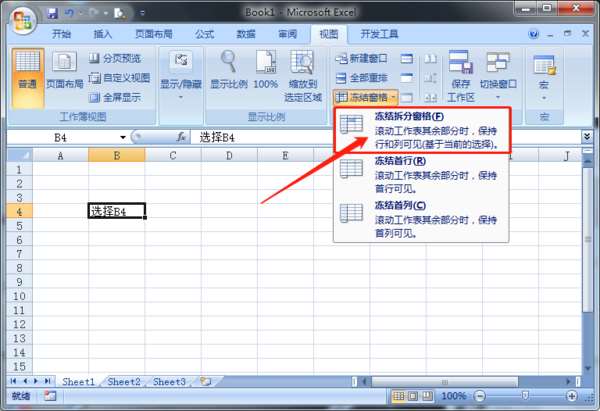
Task: Open Zoom (显示比例) magnifier dialog
Action: [229, 70]
